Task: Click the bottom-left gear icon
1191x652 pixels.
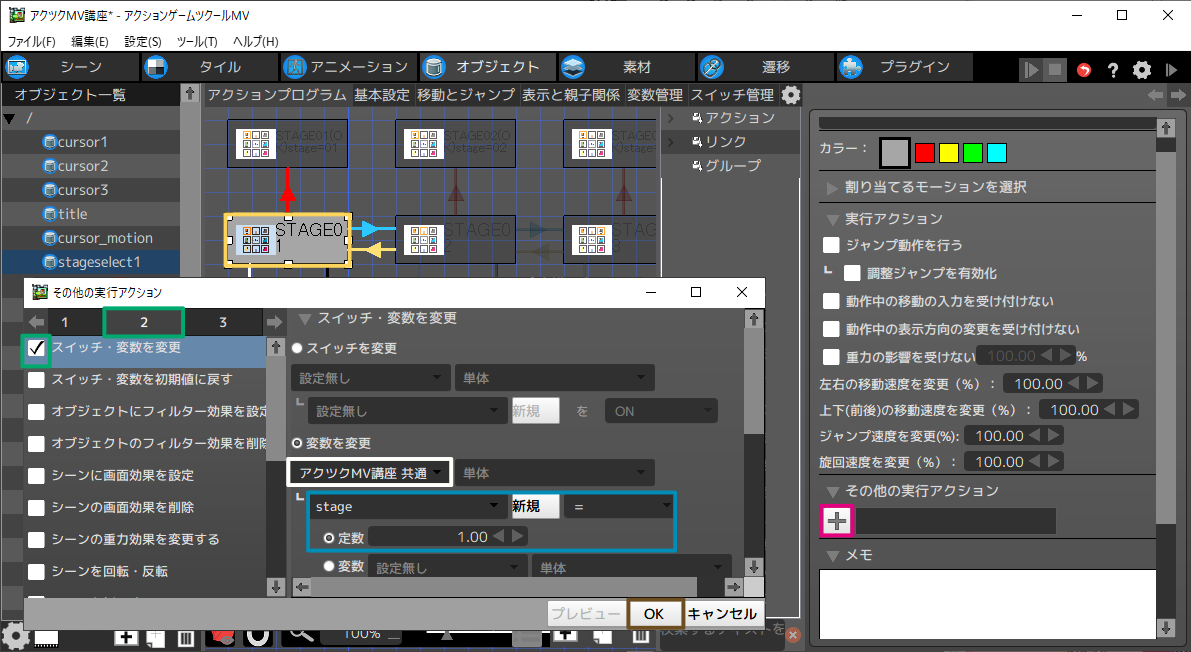Action: [x=14, y=636]
